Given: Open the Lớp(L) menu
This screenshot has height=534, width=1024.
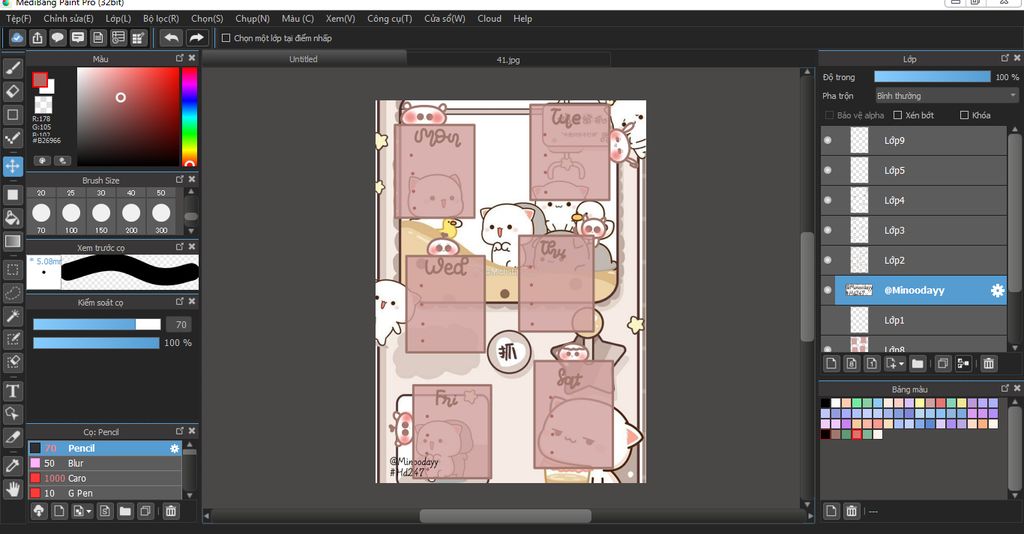Looking at the screenshot, I should (x=118, y=18).
